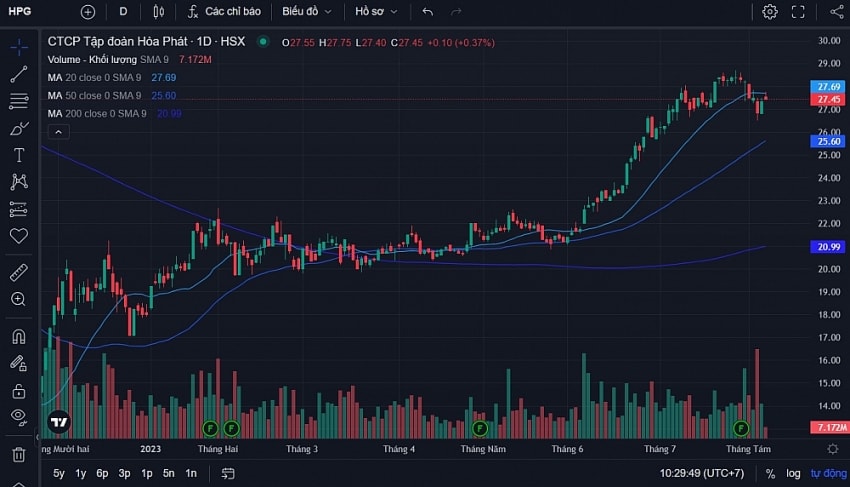
Task: Set range to 1n
Action: tap(191, 473)
